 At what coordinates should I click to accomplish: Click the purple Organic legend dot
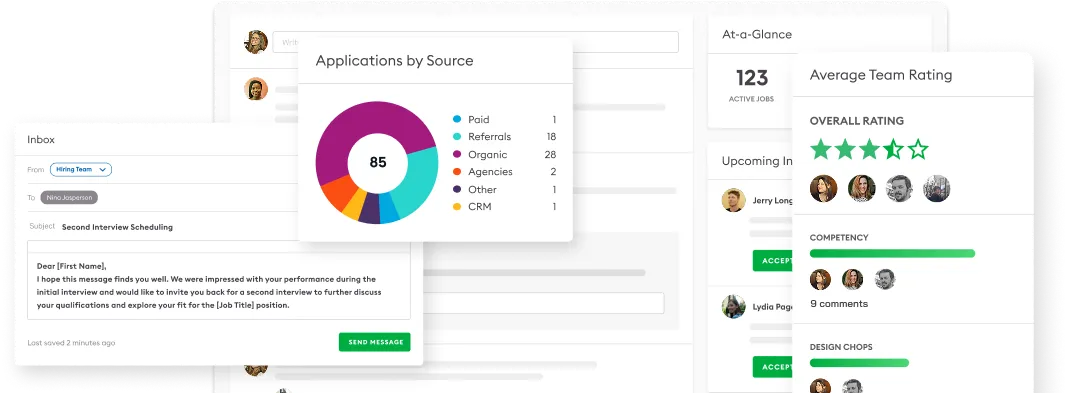tap(457, 154)
